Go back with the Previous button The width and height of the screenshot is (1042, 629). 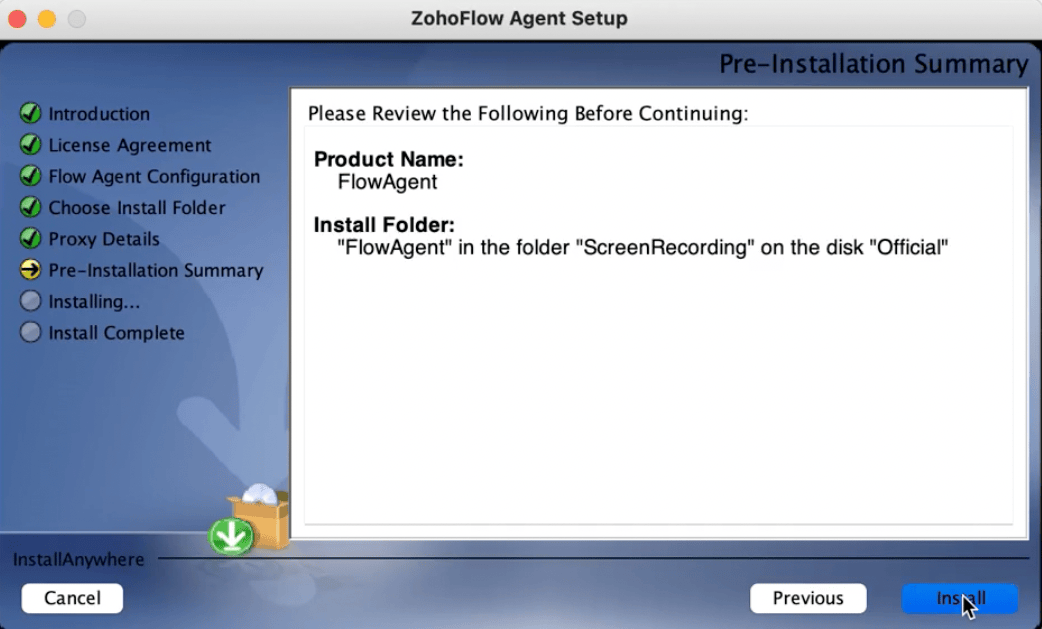(808, 598)
